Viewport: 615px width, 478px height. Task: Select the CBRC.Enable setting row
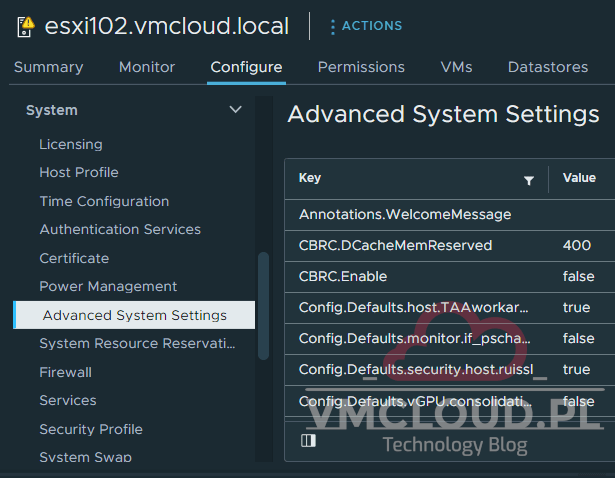pos(343,275)
